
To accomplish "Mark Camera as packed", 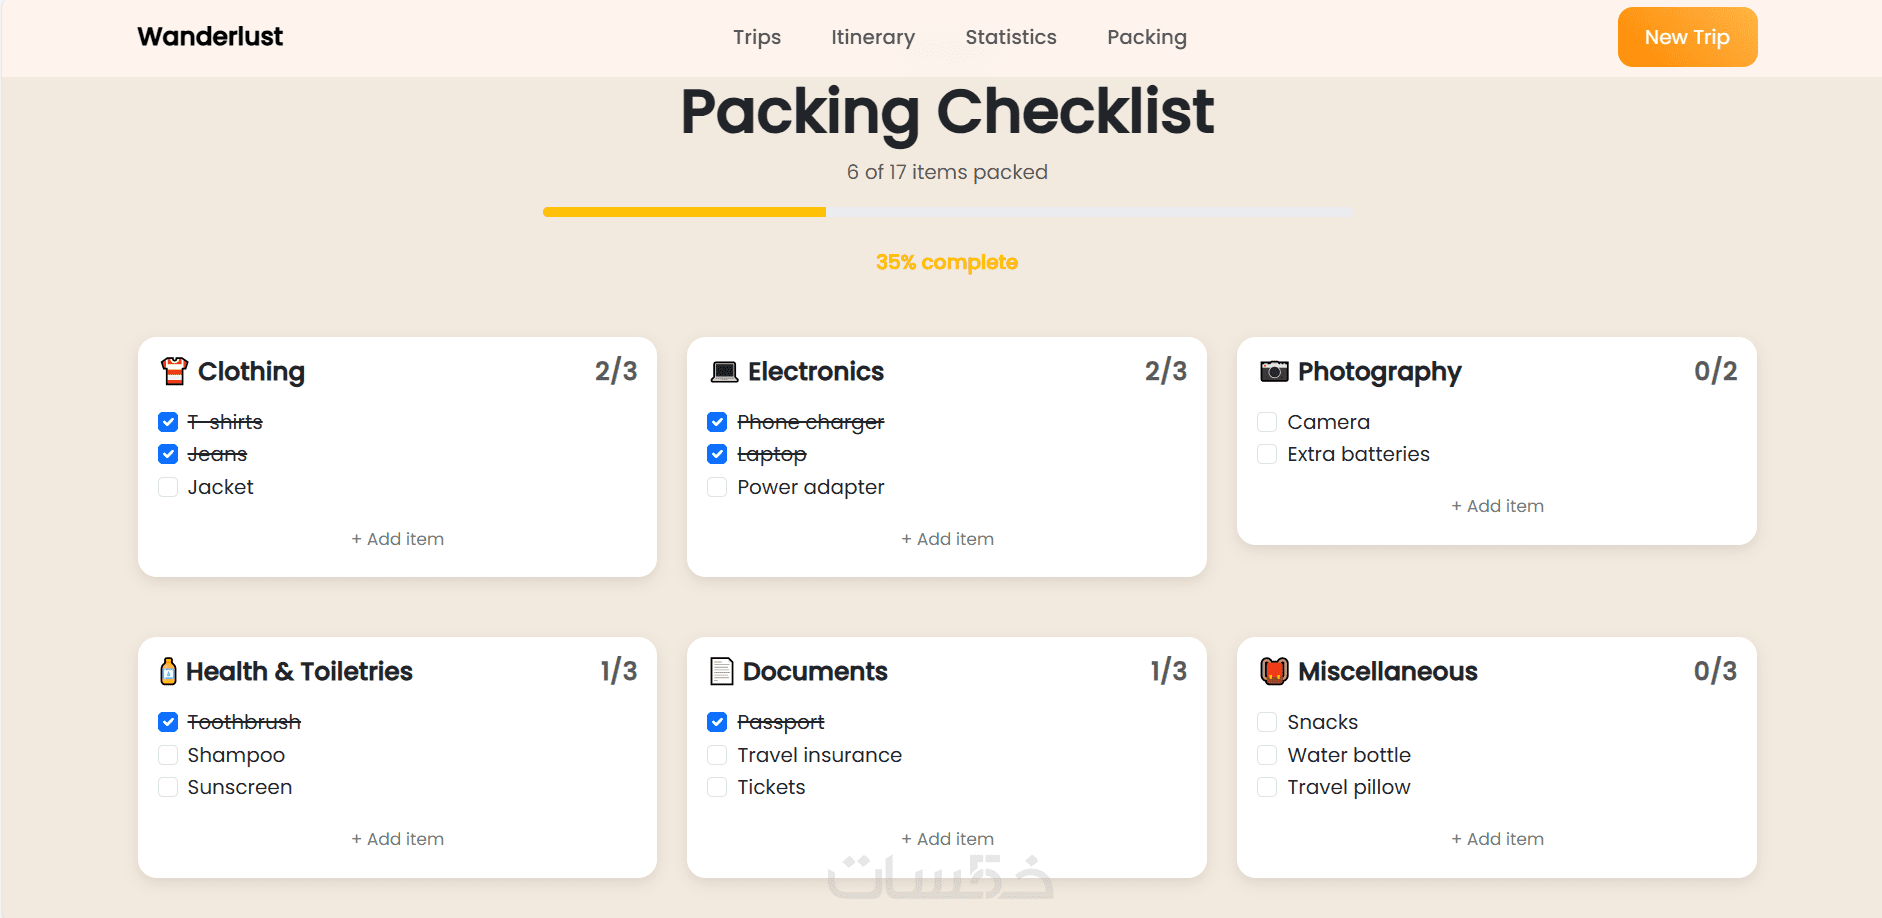I will click(1267, 422).
